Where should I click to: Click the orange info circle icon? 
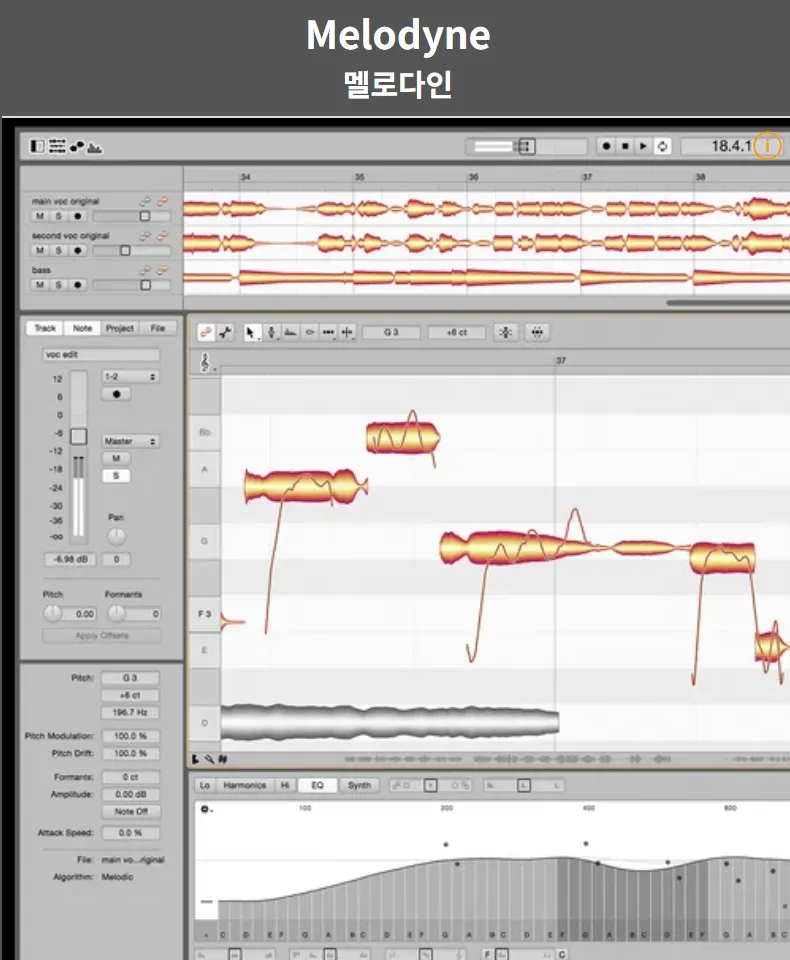click(767, 146)
